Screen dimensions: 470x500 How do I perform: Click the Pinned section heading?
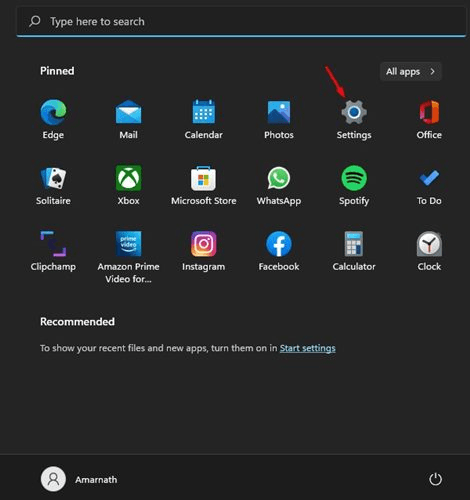tap(57, 71)
